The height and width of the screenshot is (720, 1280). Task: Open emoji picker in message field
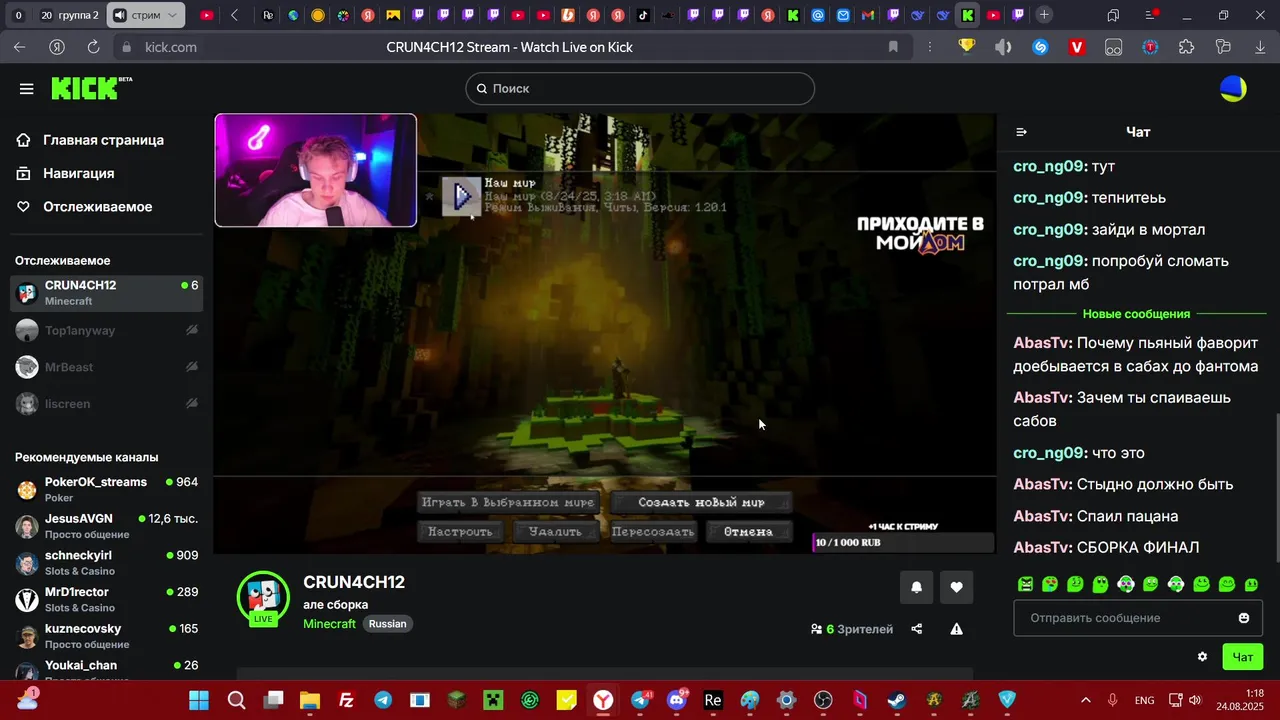click(x=1244, y=618)
